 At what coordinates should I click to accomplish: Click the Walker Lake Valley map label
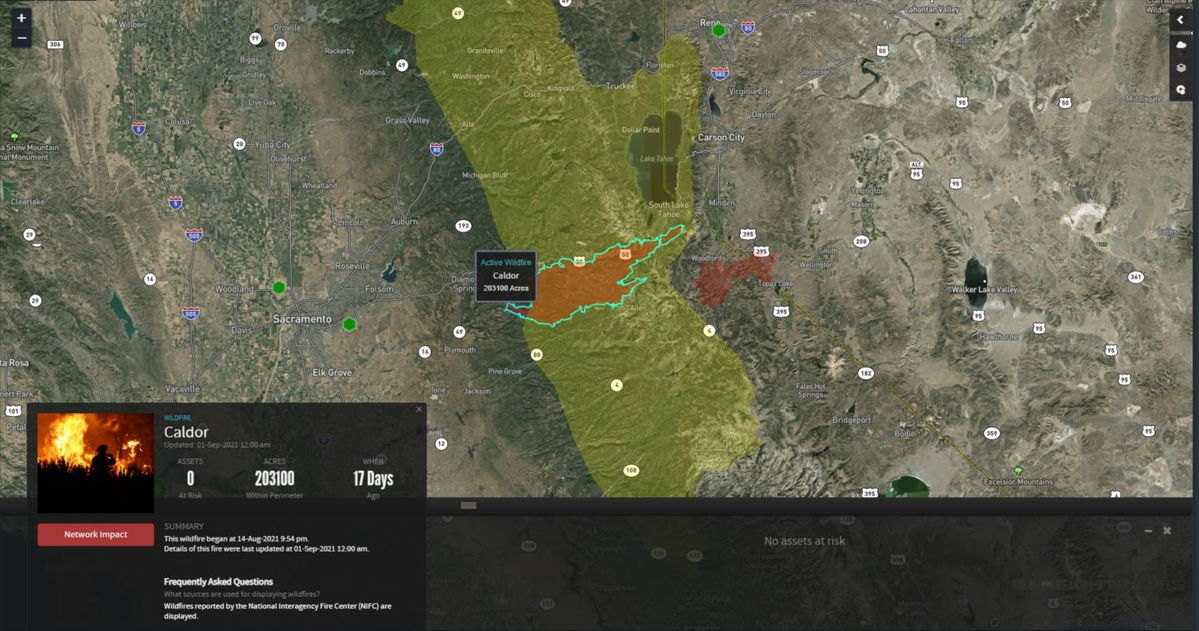985,290
